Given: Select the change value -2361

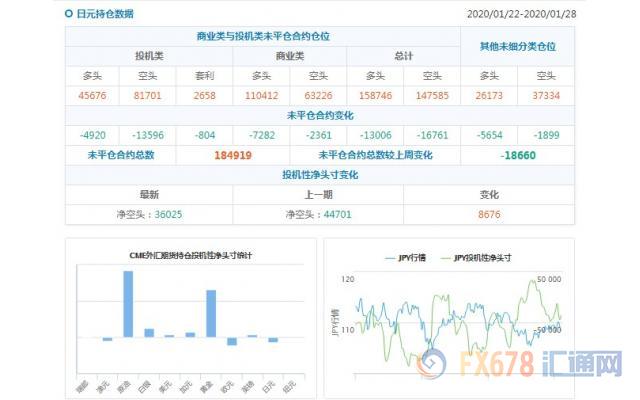Looking at the screenshot, I should click(x=319, y=136).
